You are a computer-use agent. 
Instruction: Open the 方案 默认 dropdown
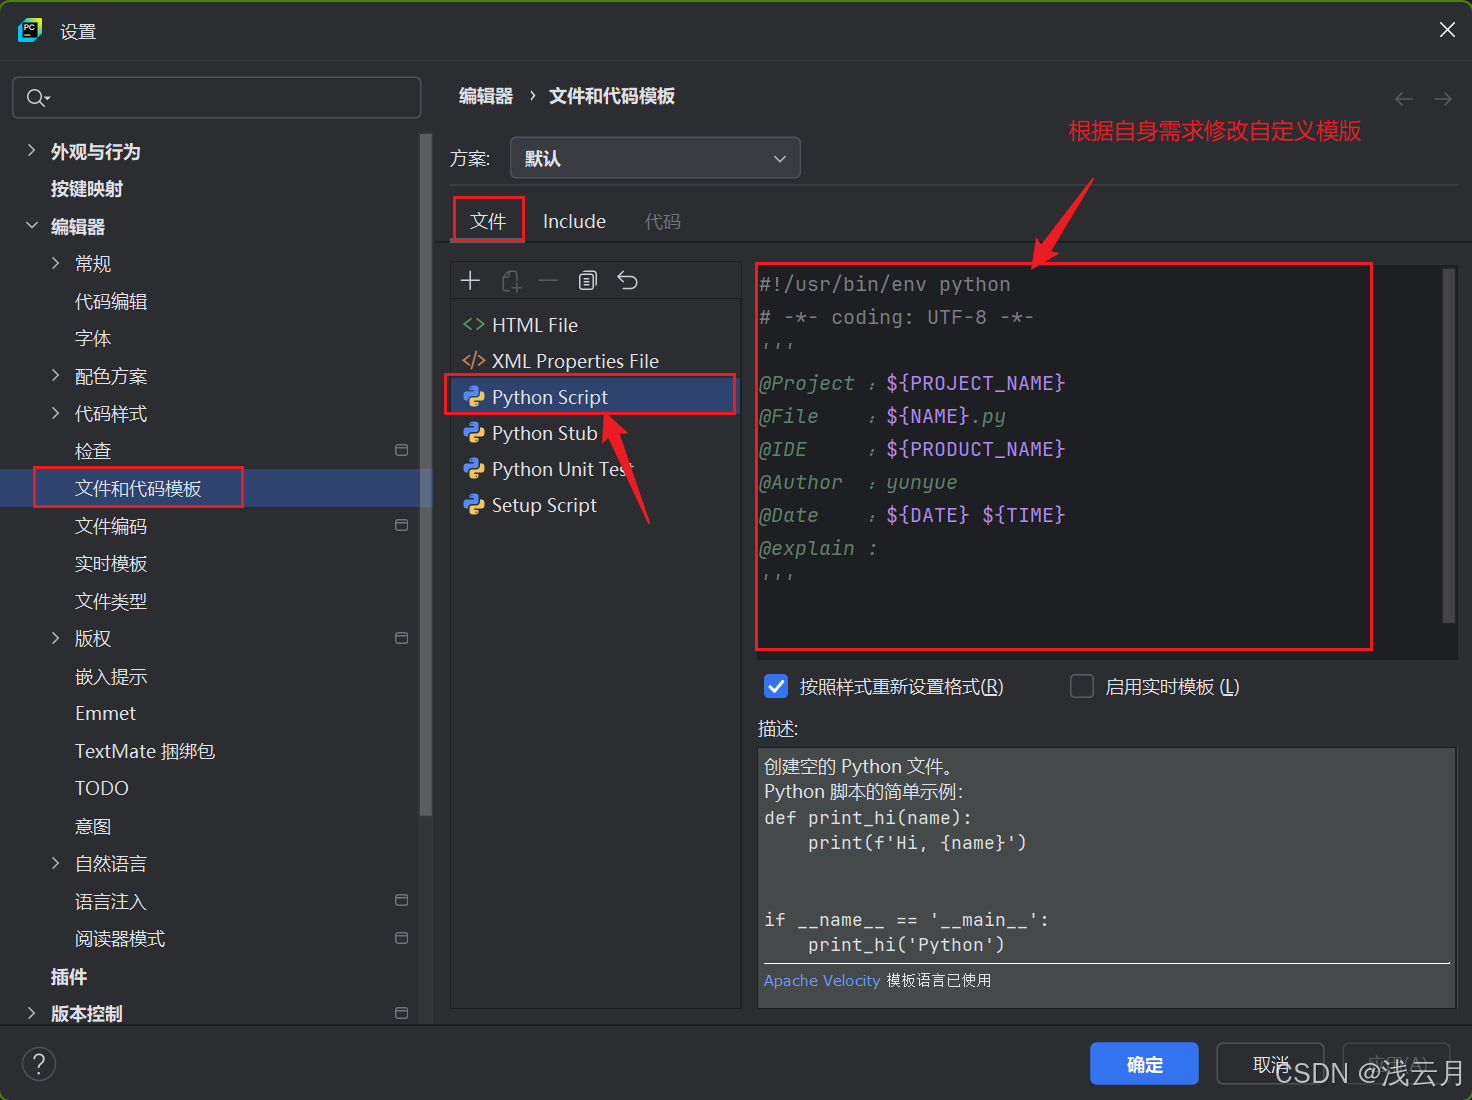655,158
